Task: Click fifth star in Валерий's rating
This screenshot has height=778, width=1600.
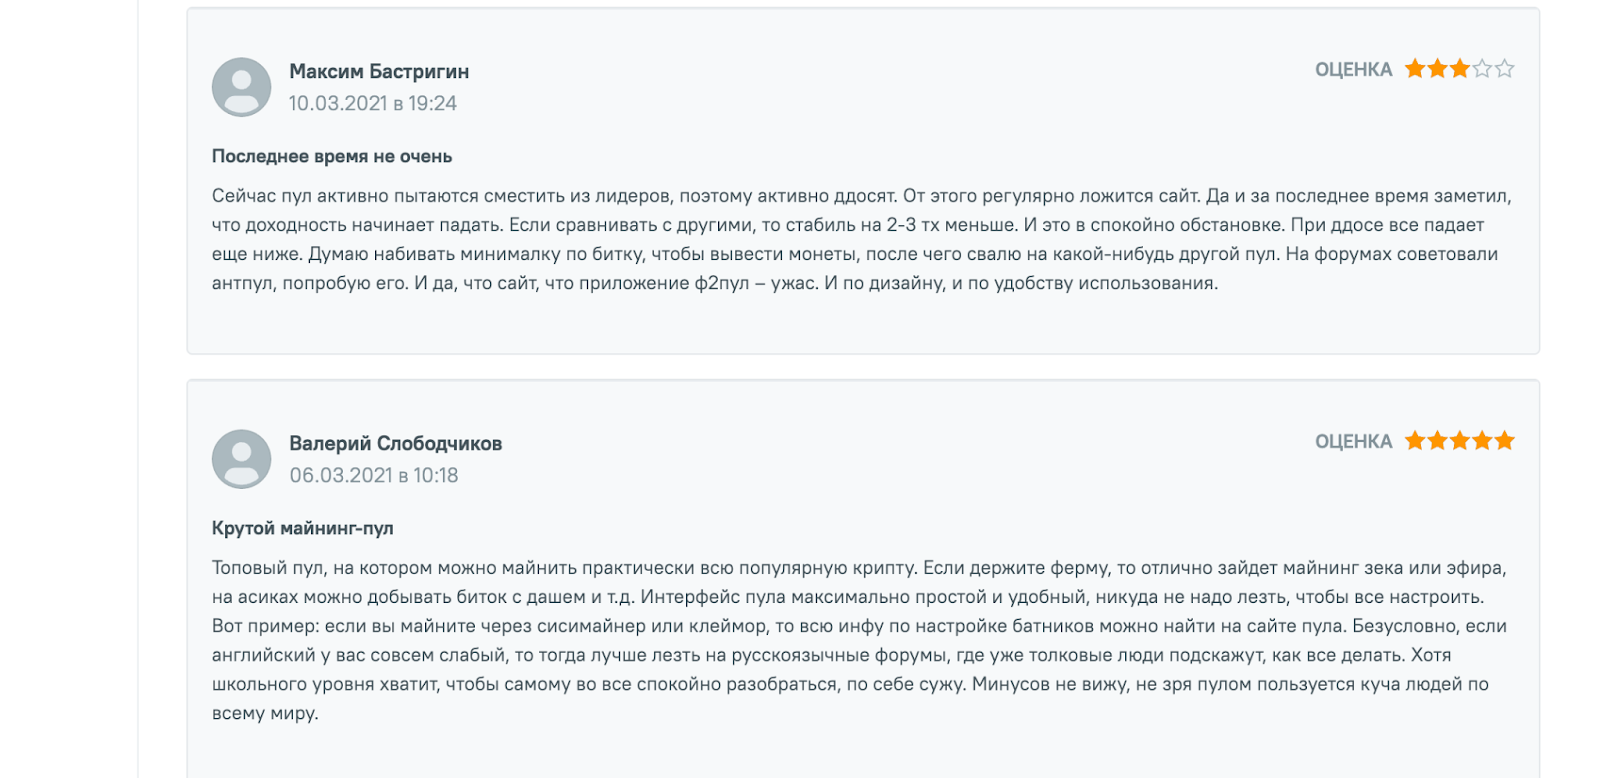Action: (1505, 441)
